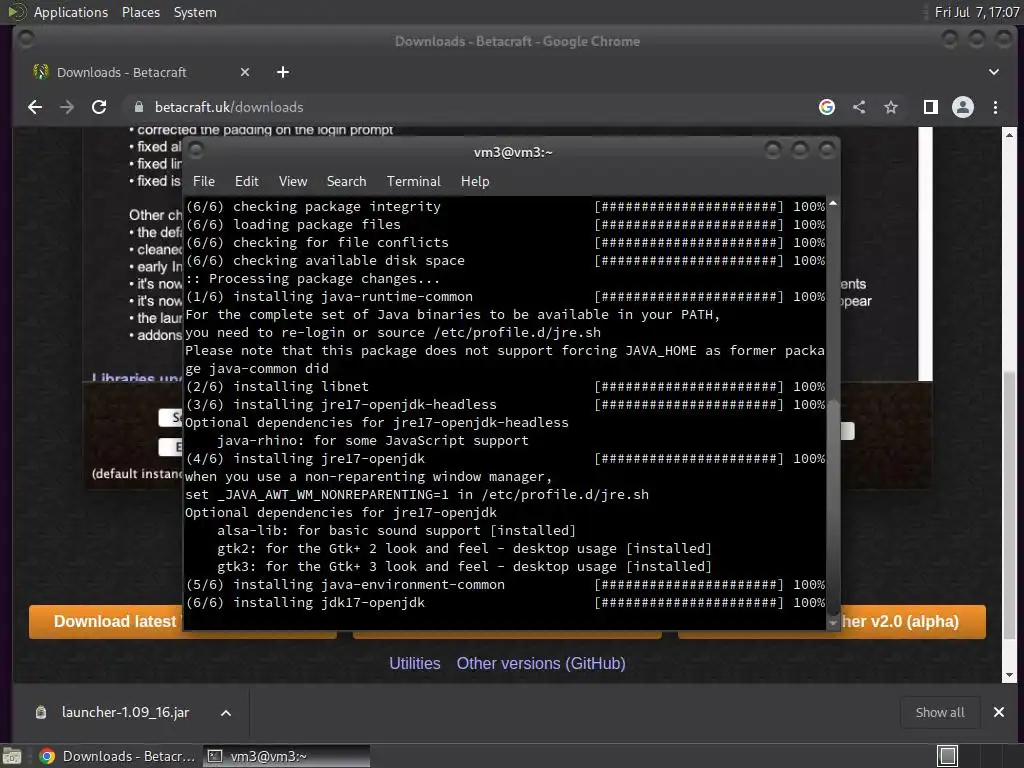Click terminal line "installing java-environment-common"
Image resolution: width=1024 pixels, height=768 pixels.
click(368, 584)
